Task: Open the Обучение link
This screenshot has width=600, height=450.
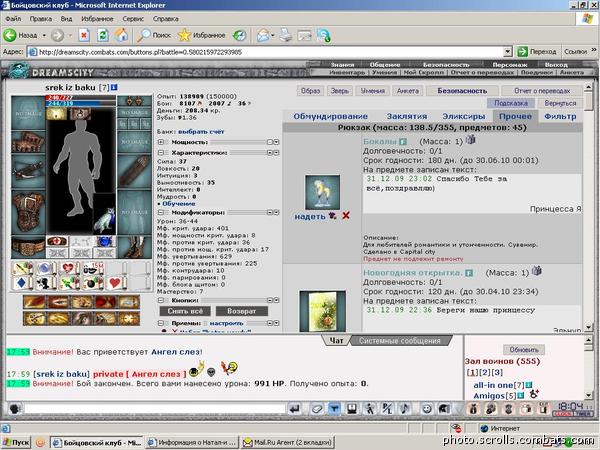Action: pos(179,204)
